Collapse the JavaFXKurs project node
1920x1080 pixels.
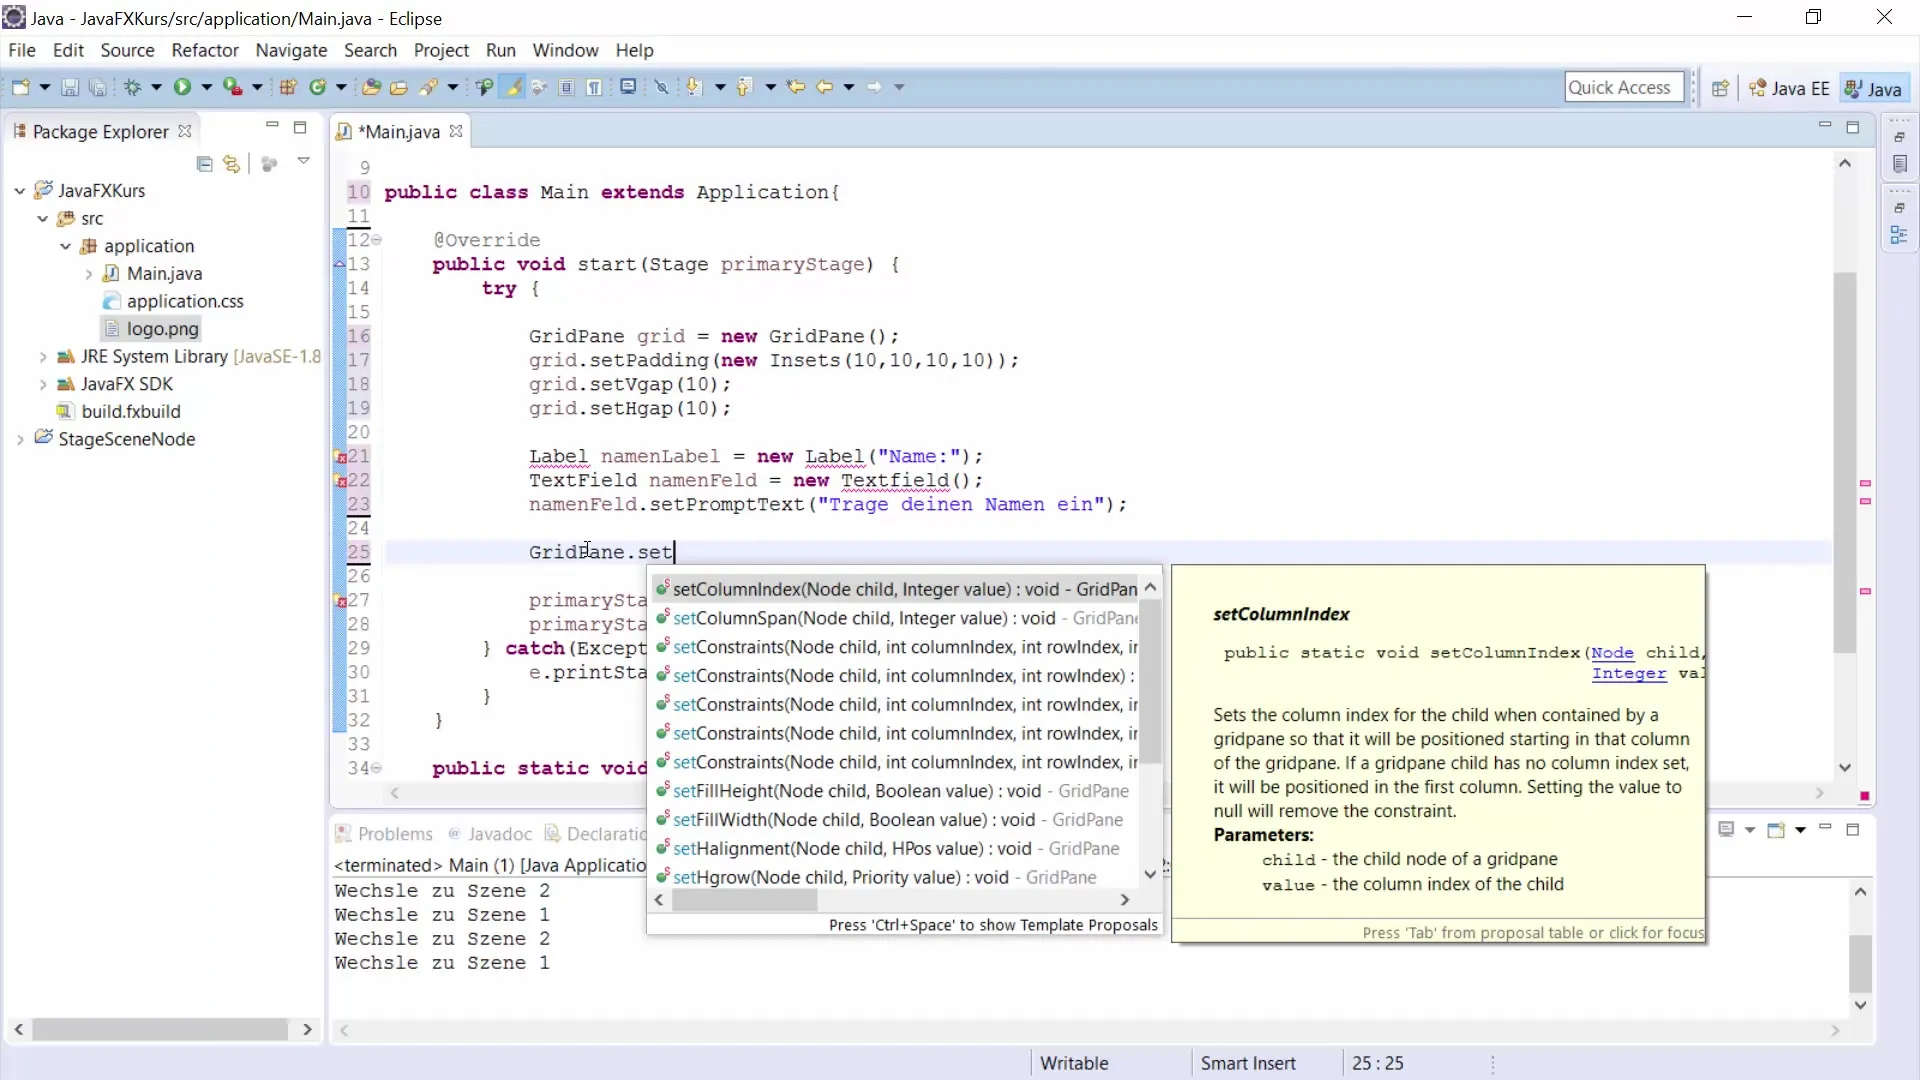click(x=19, y=190)
